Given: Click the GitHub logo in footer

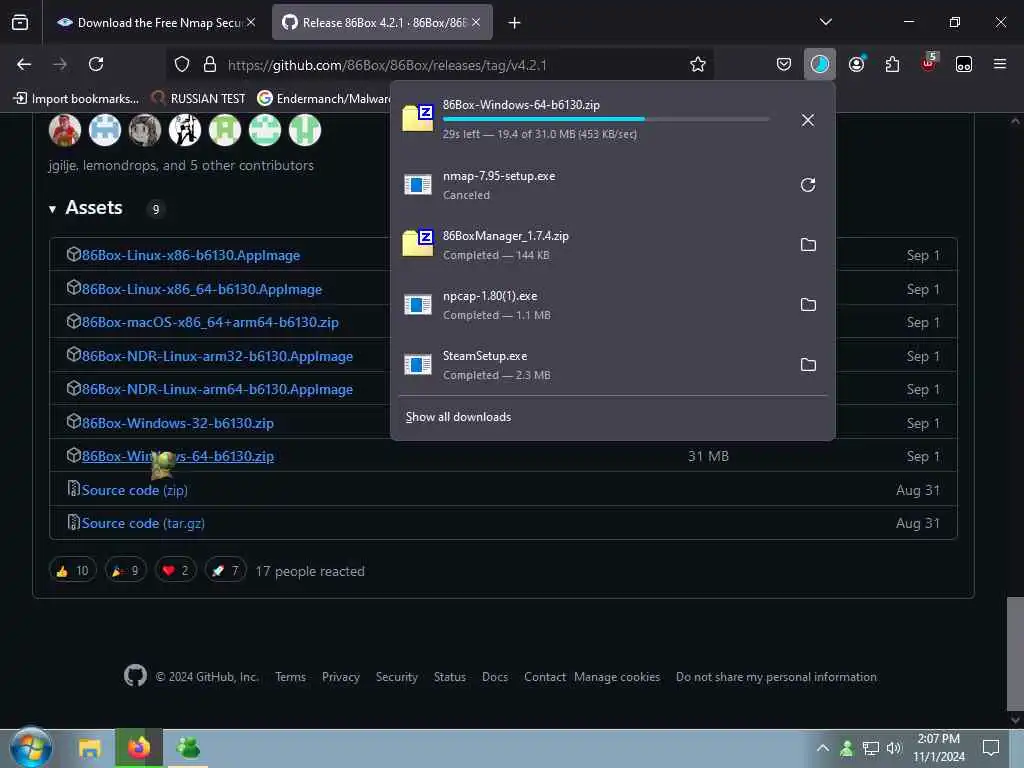Looking at the screenshot, I should point(135,675).
